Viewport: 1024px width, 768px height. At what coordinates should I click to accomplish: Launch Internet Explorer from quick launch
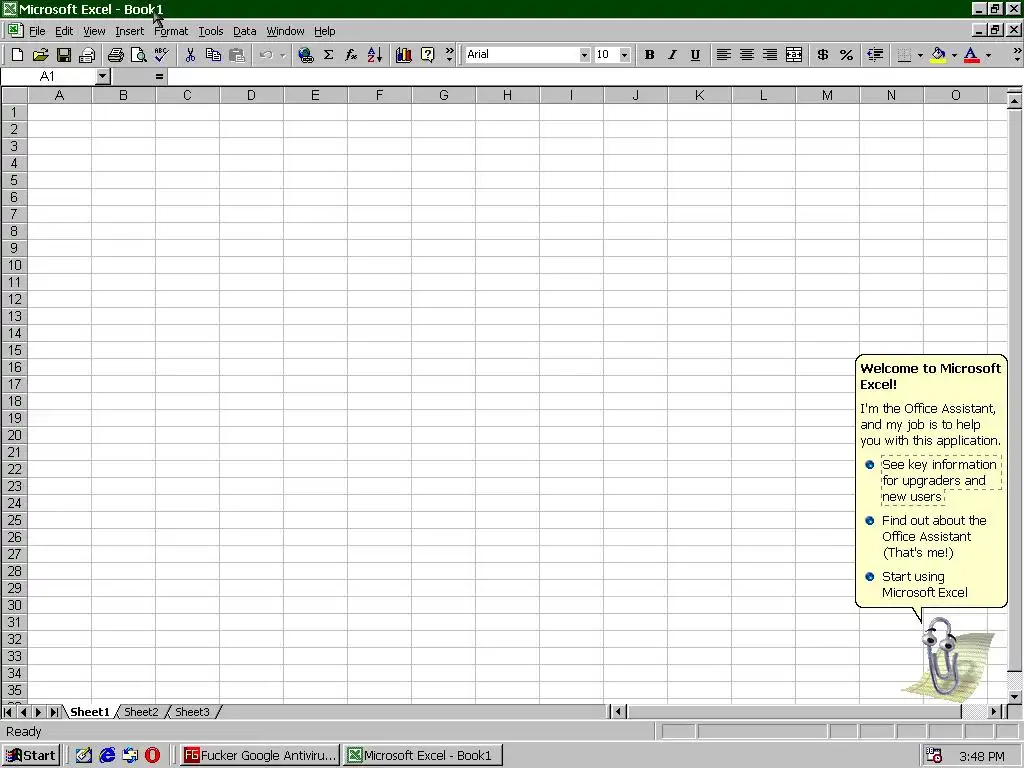107,756
